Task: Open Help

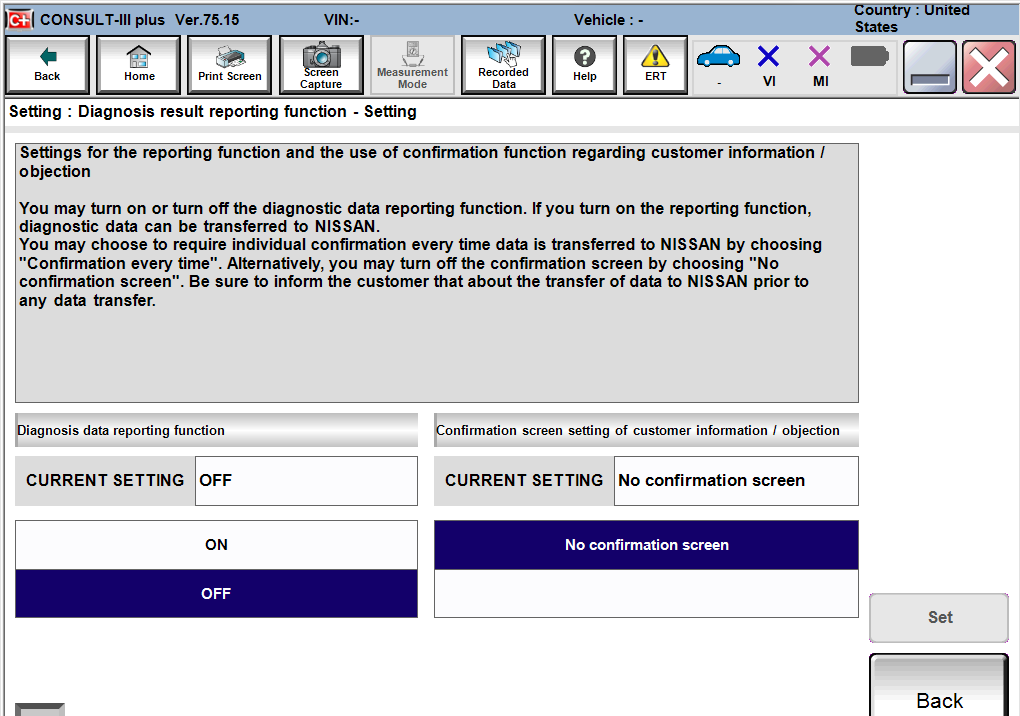Action: (x=584, y=64)
